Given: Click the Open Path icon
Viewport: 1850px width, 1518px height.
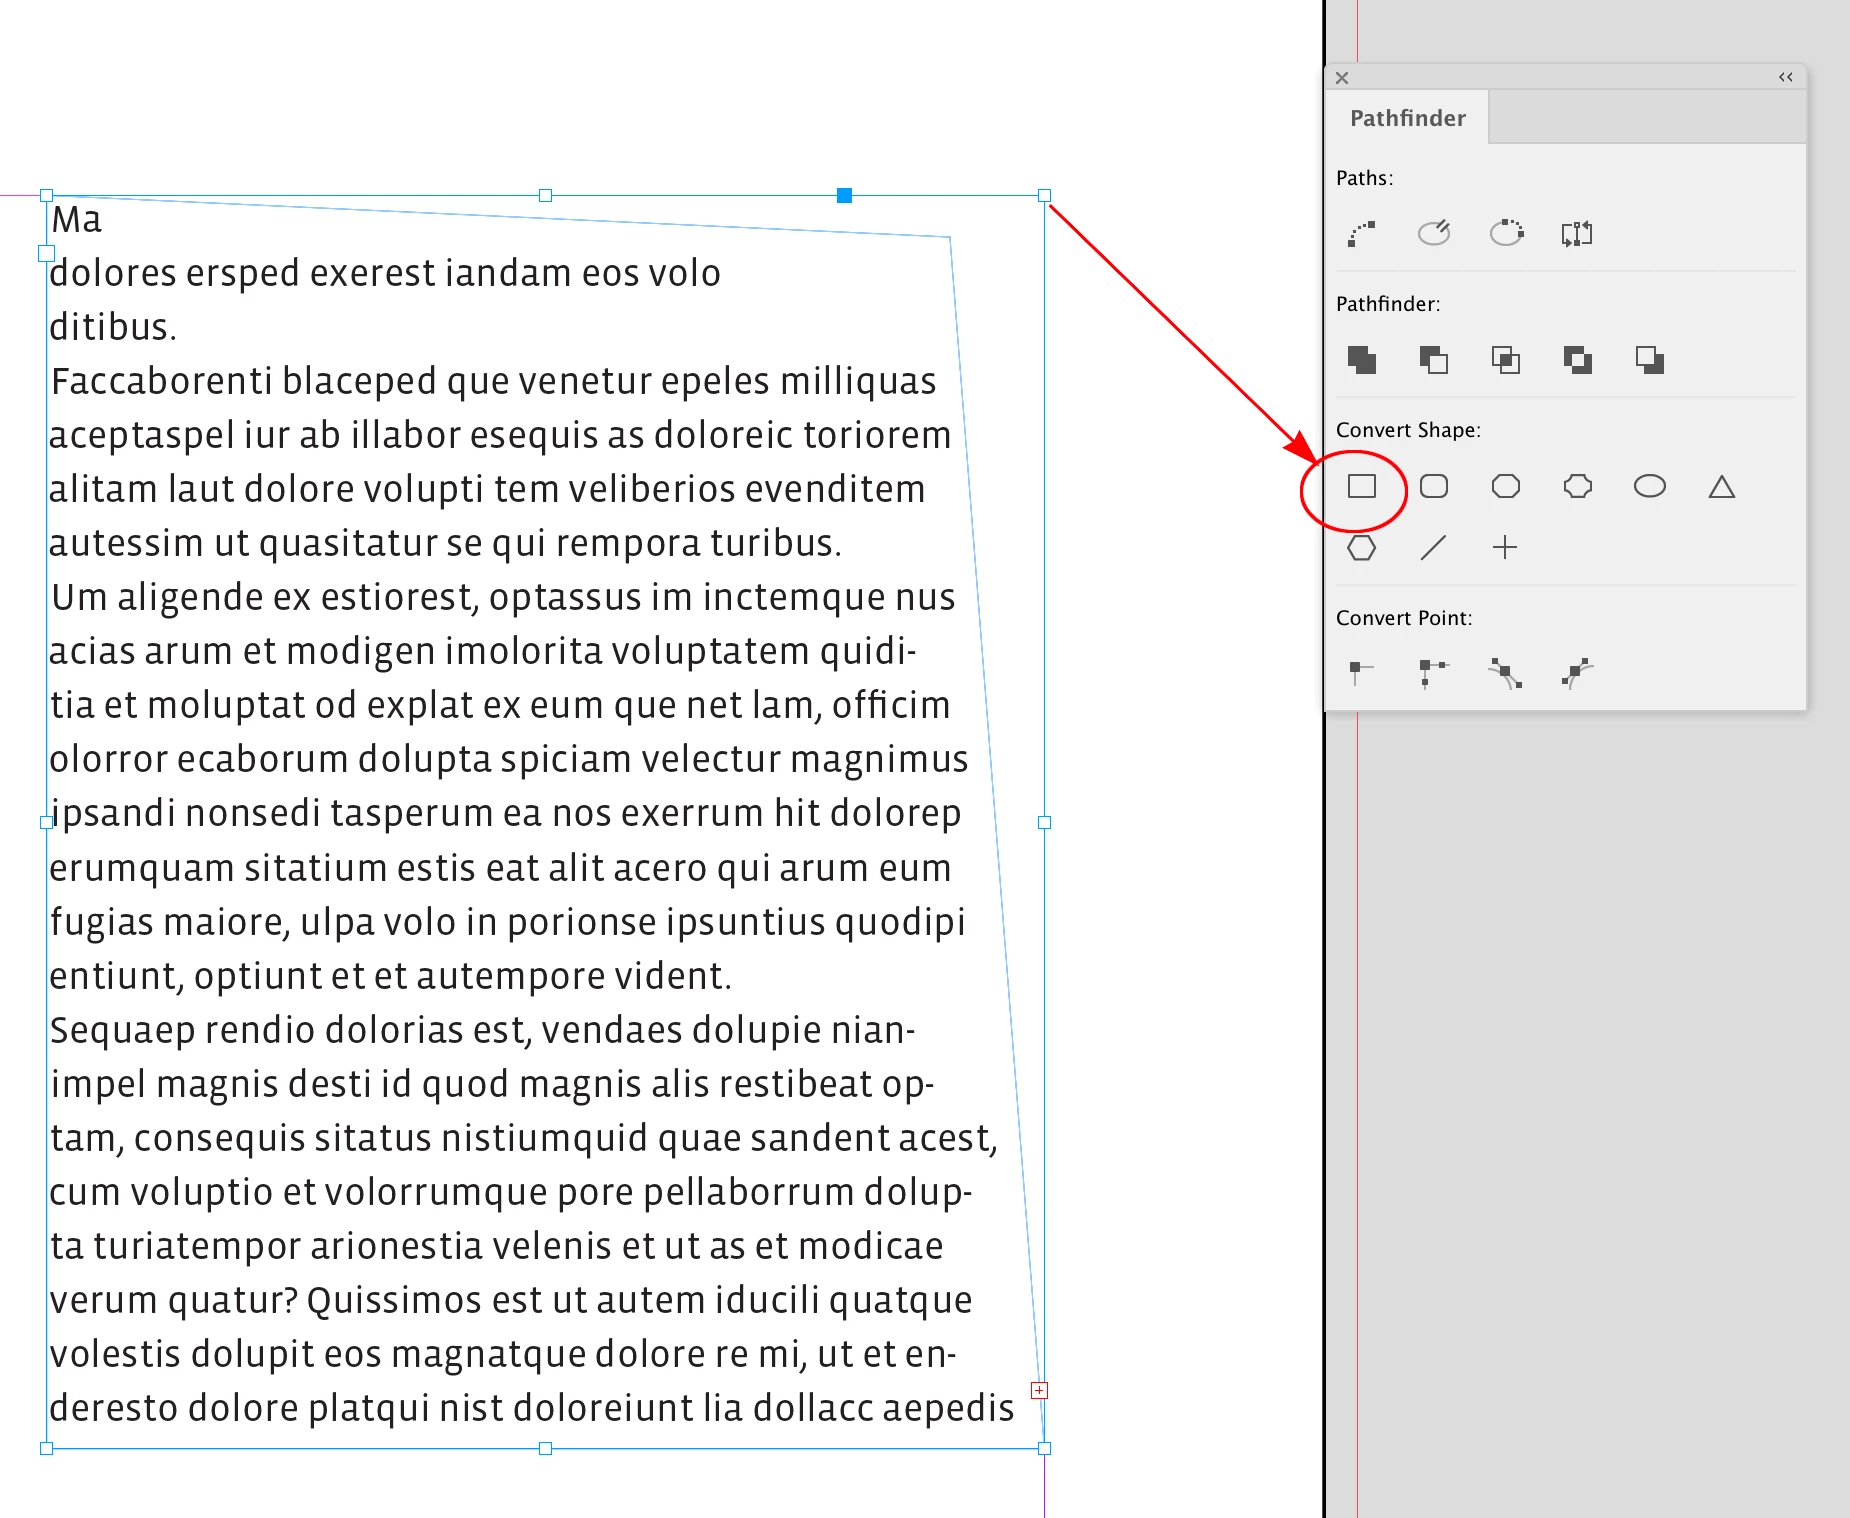Looking at the screenshot, I should [1433, 234].
